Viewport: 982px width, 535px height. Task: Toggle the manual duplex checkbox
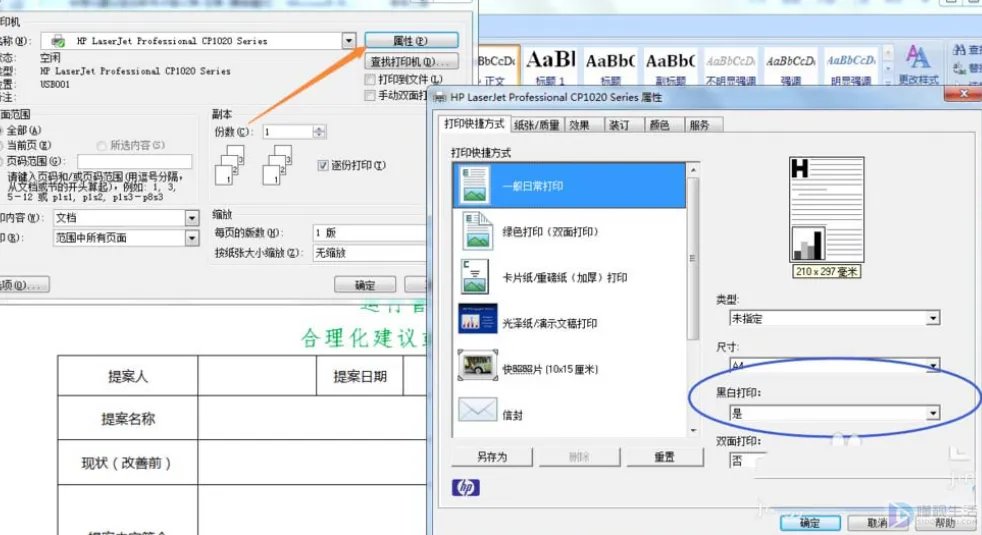click(x=370, y=95)
